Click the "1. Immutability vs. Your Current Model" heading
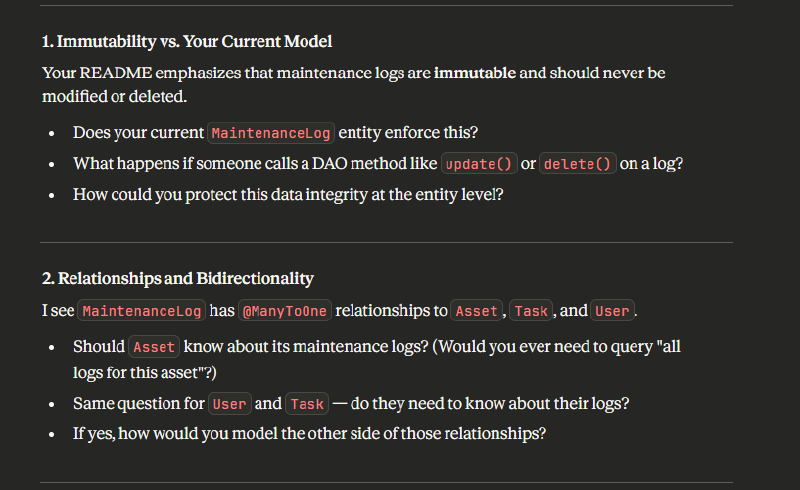The height and width of the screenshot is (490, 800). click(187, 41)
